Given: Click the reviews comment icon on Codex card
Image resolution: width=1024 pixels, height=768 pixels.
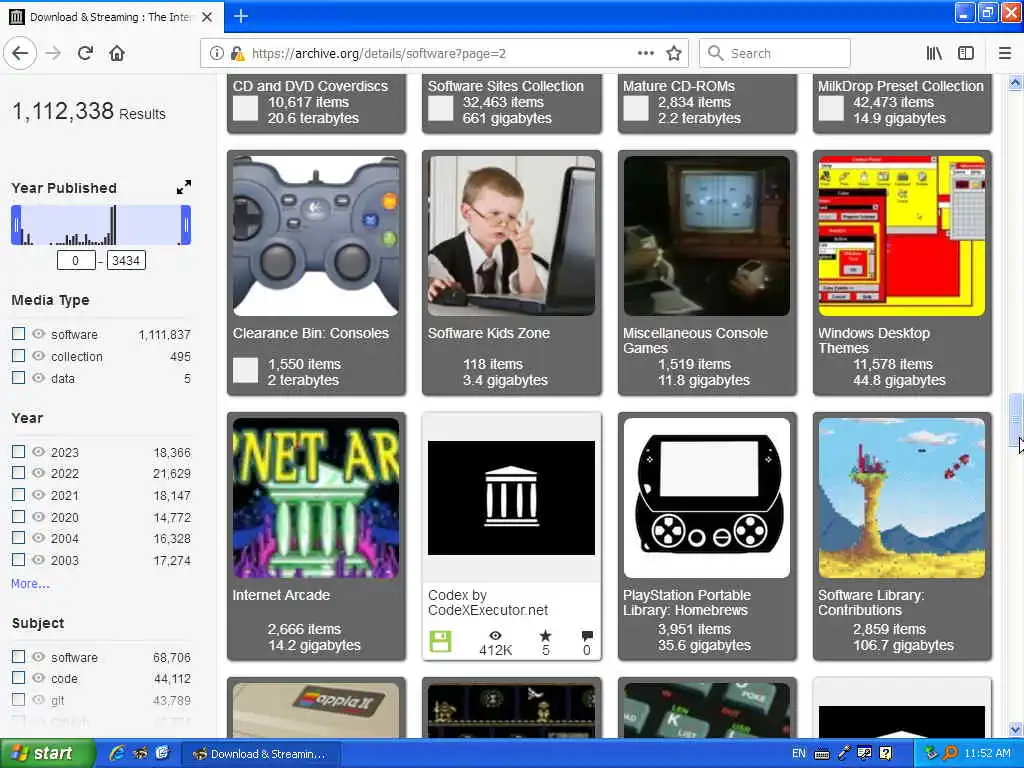Looking at the screenshot, I should [586, 635].
